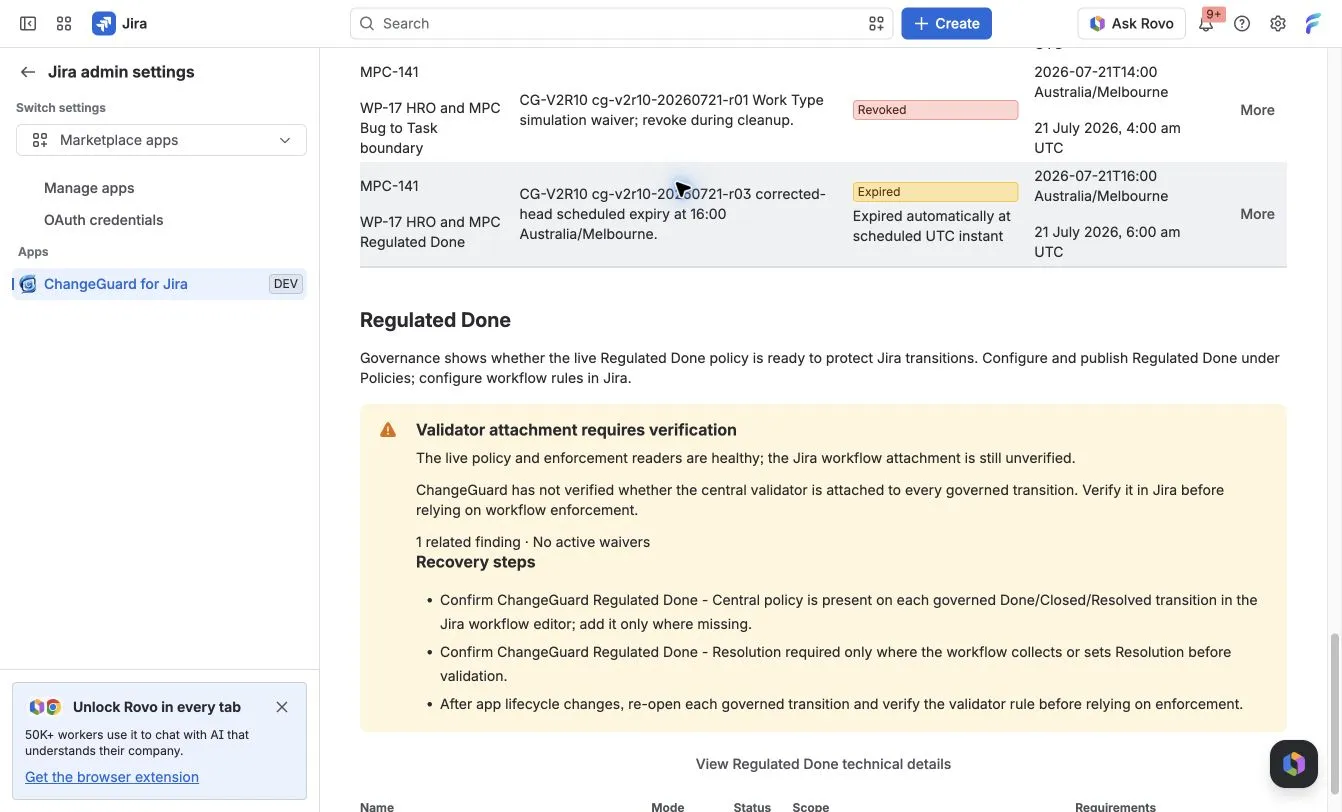Open the search filter icon in search bar
Viewport: 1342px width, 812px height.
(x=876, y=23)
